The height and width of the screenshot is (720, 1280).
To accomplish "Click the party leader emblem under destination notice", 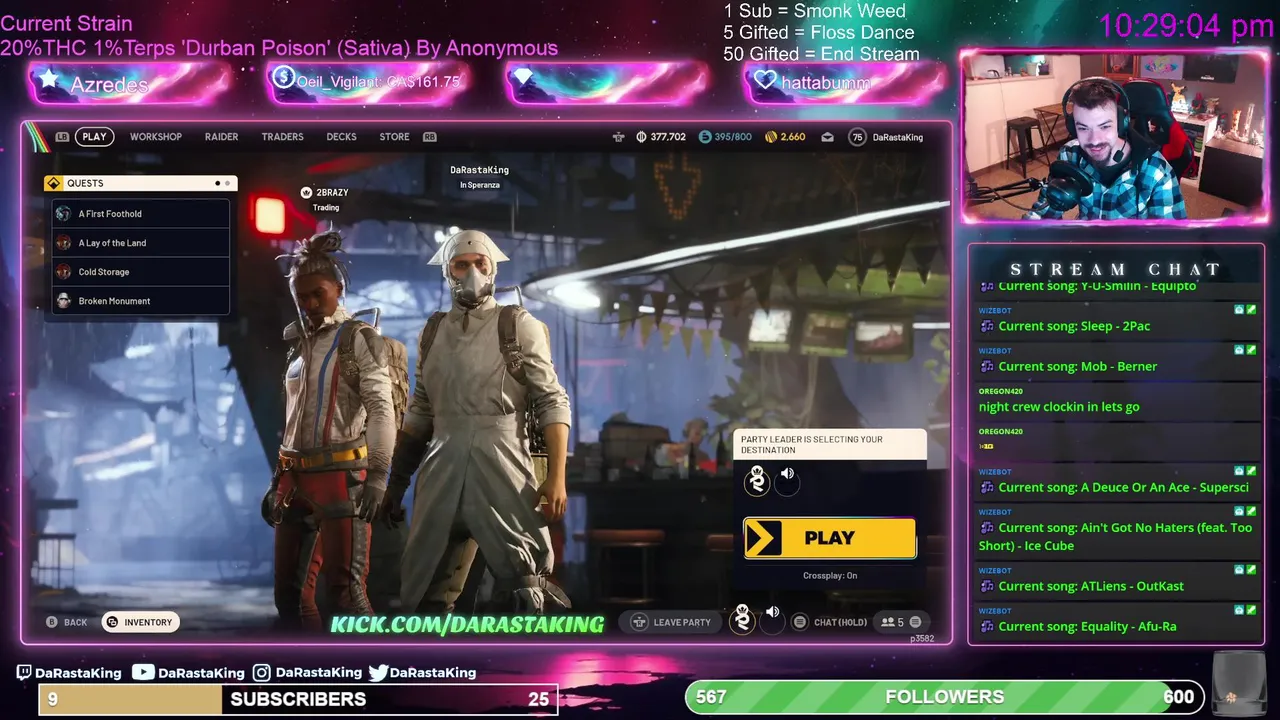I will (757, 481).
